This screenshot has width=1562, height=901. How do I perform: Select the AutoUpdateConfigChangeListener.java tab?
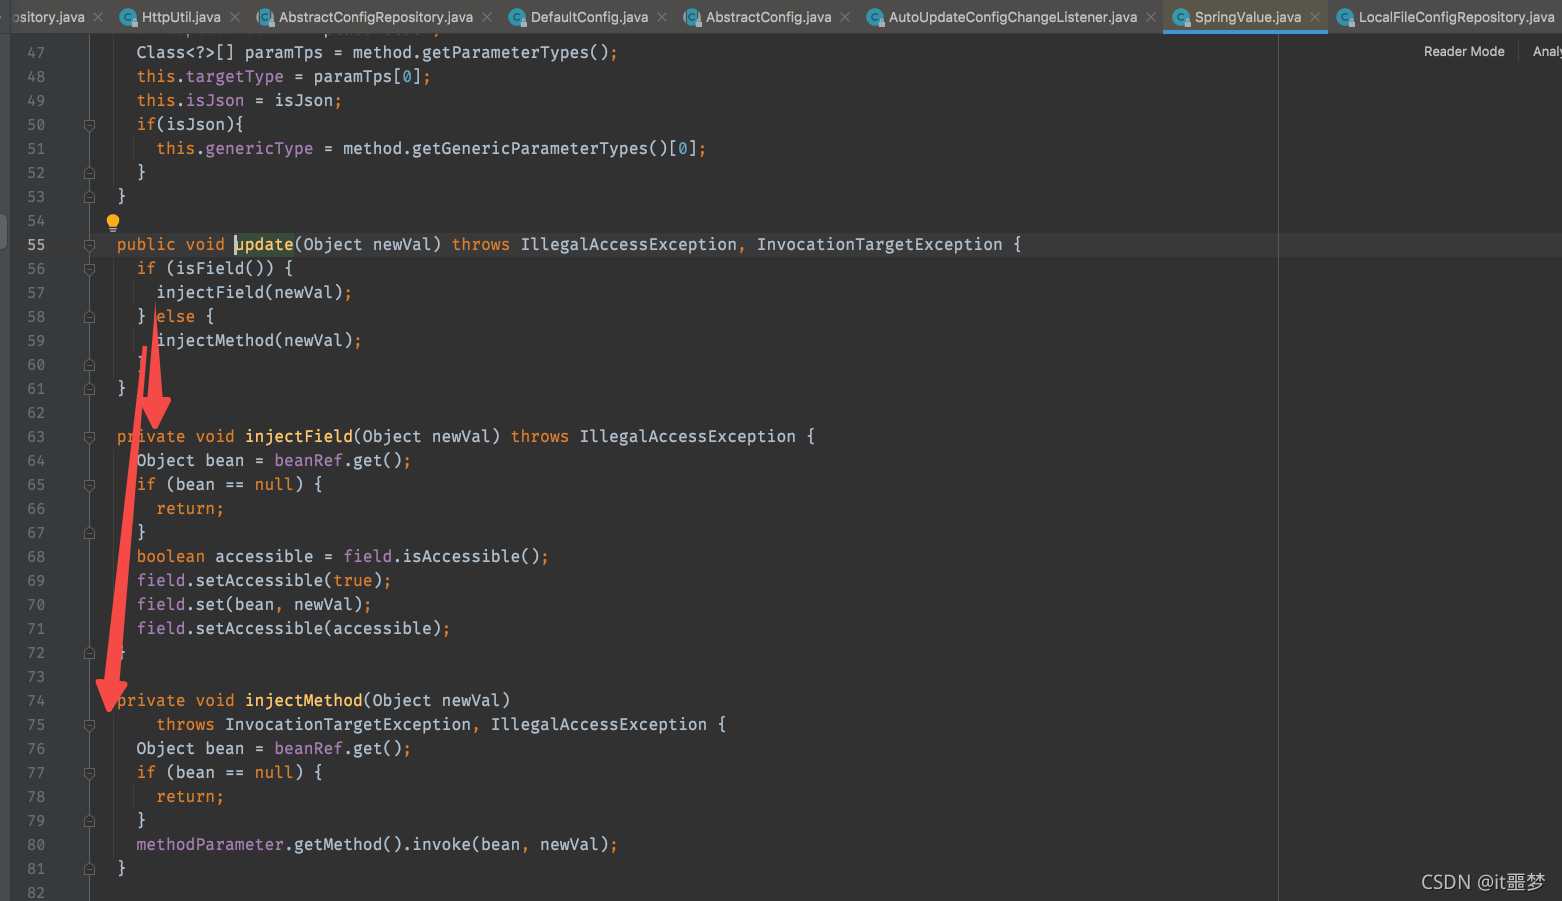(x=1012, y=17)
